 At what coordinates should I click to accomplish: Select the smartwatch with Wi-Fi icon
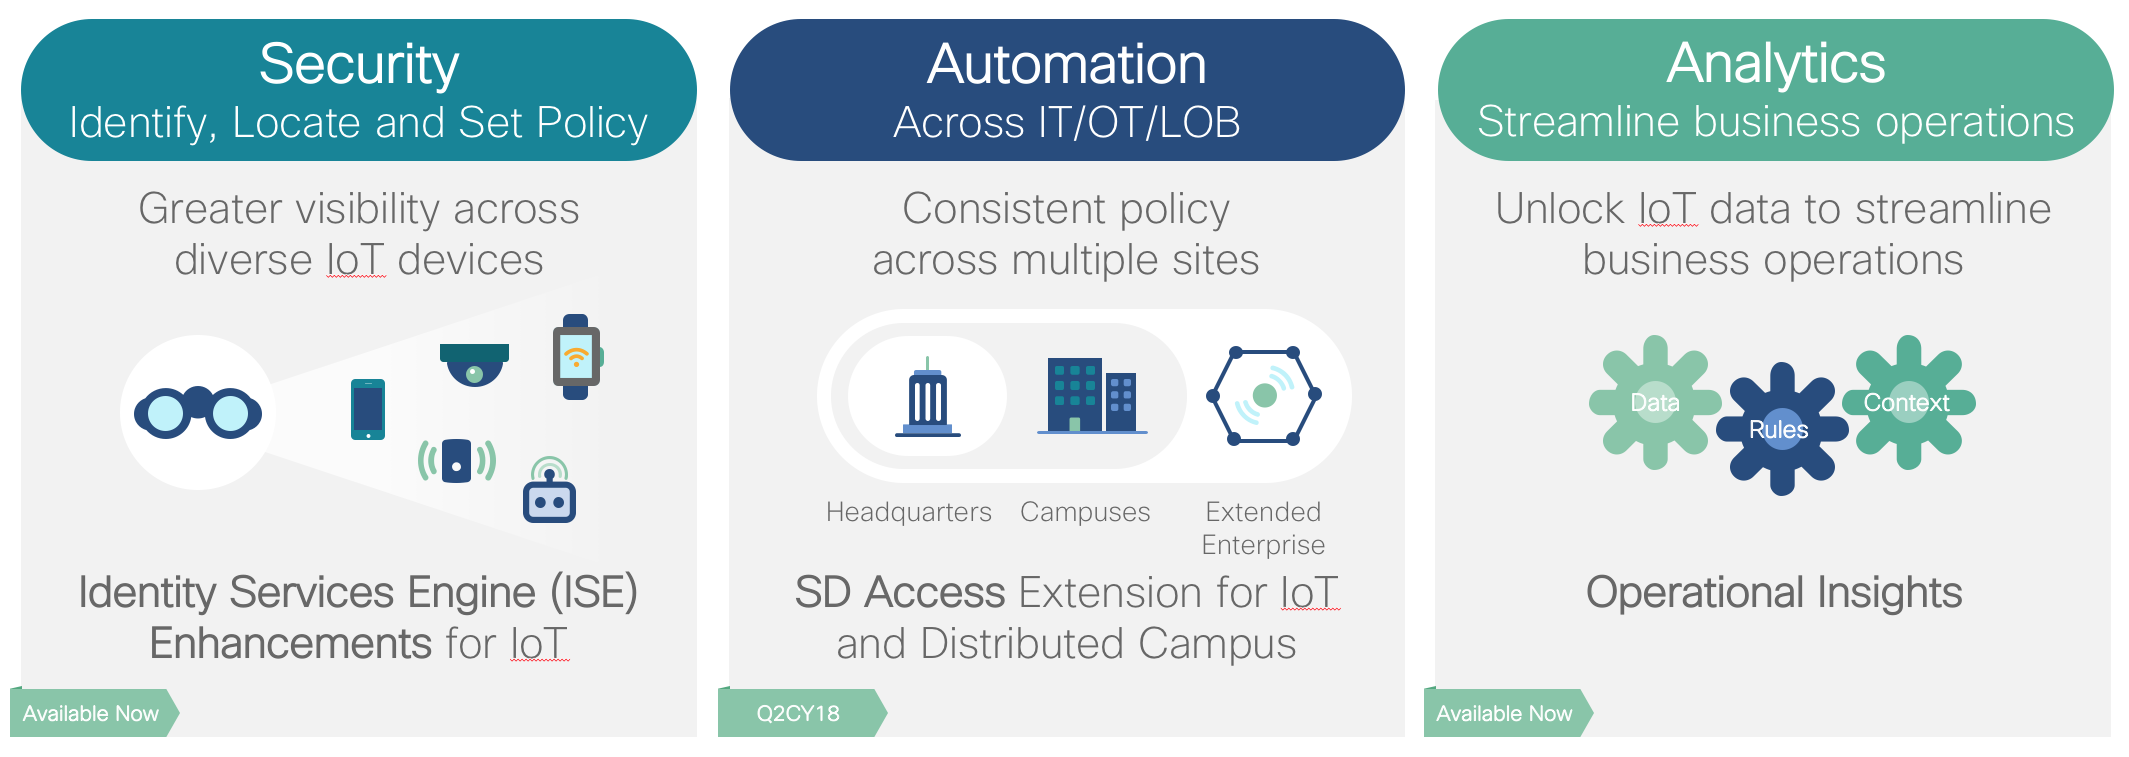point(577,357)
